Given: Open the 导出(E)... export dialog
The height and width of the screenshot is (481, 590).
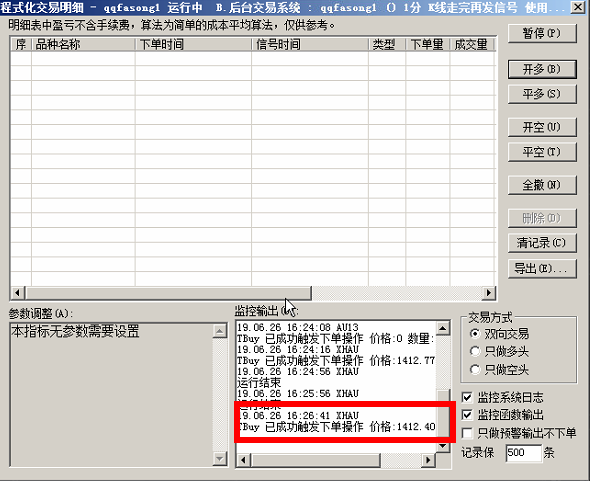Looking at the screenshot, I should (x=542, y=269).
